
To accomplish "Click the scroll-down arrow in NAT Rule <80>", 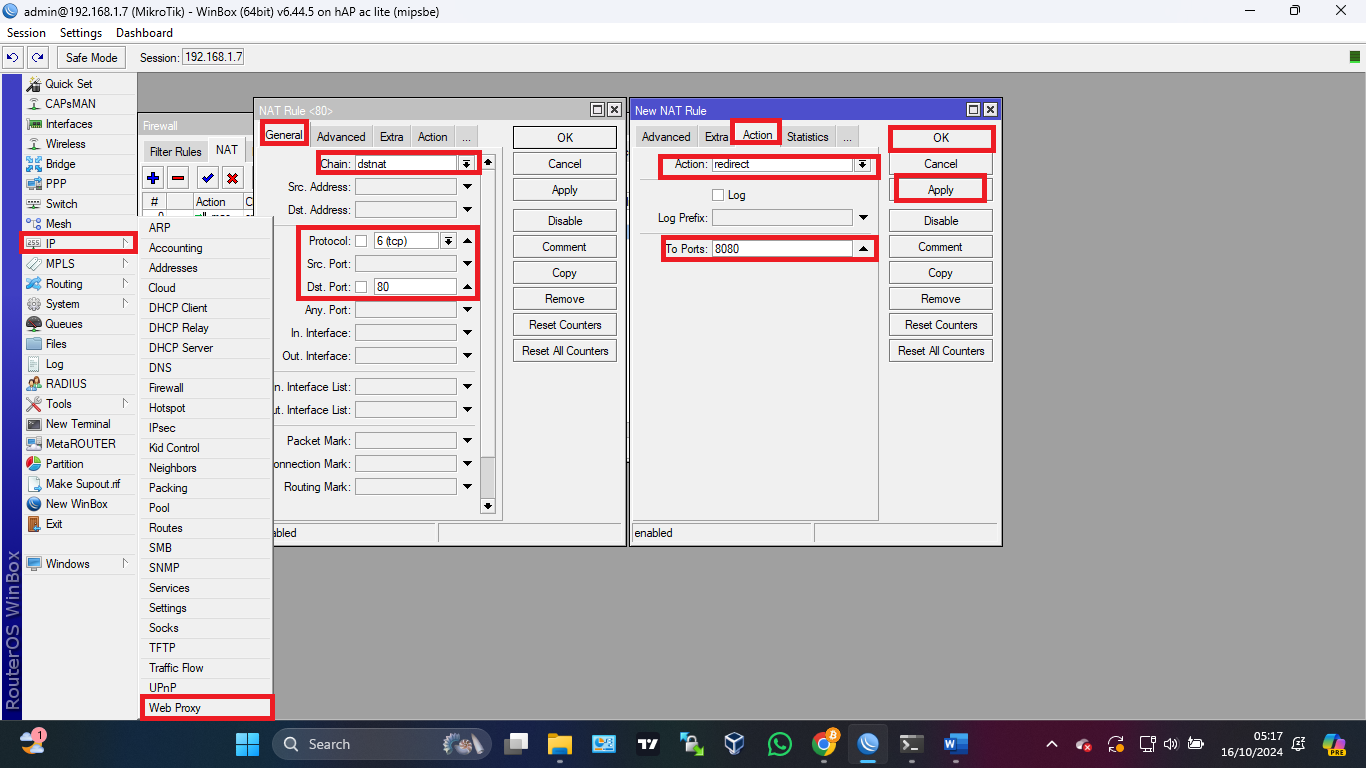I will (x=488, y=506).
